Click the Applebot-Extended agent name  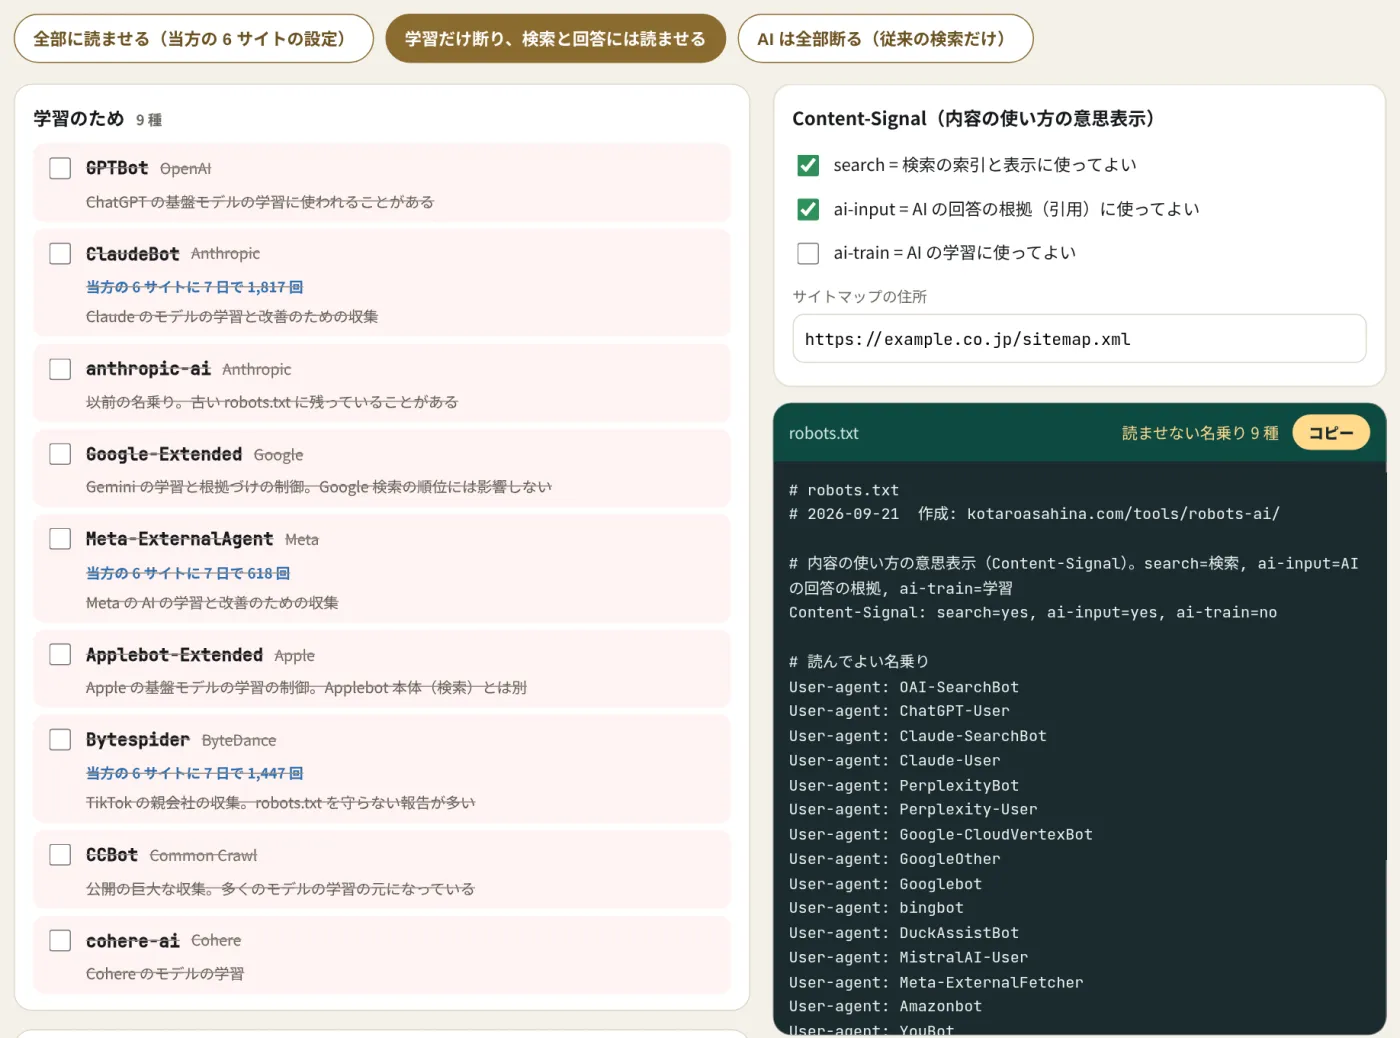coord(174,655)
